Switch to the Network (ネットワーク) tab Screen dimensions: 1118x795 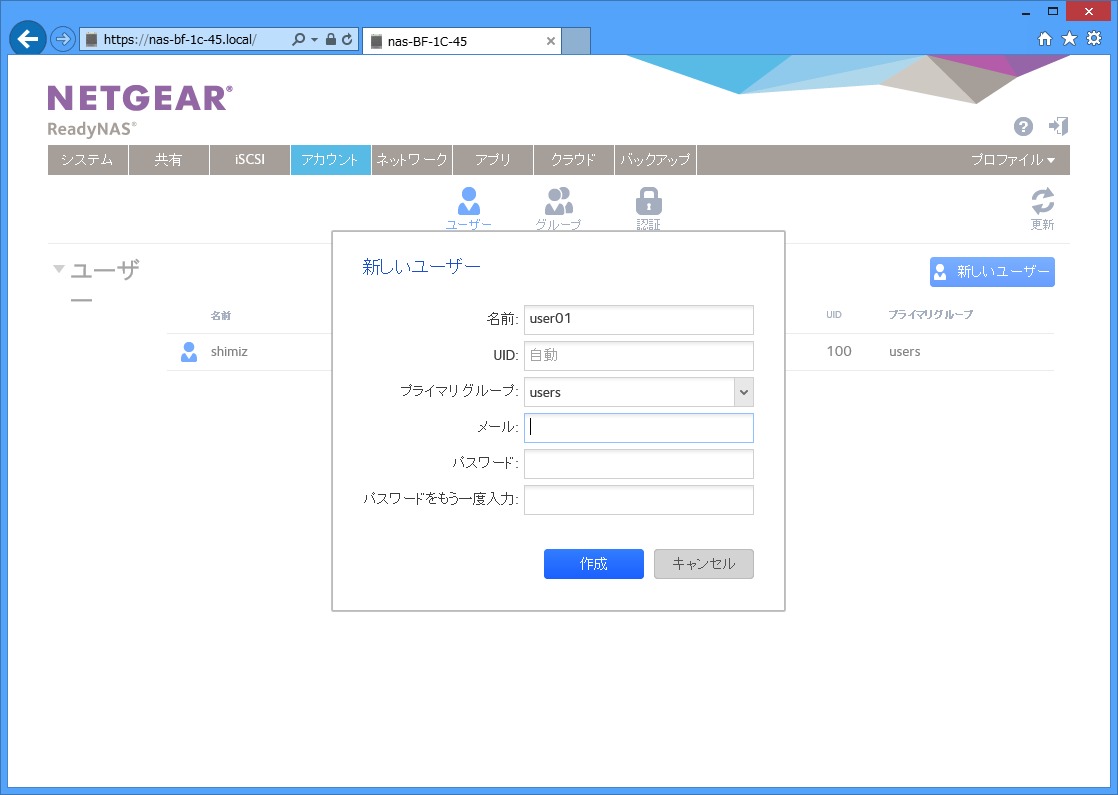click(412, 160)
